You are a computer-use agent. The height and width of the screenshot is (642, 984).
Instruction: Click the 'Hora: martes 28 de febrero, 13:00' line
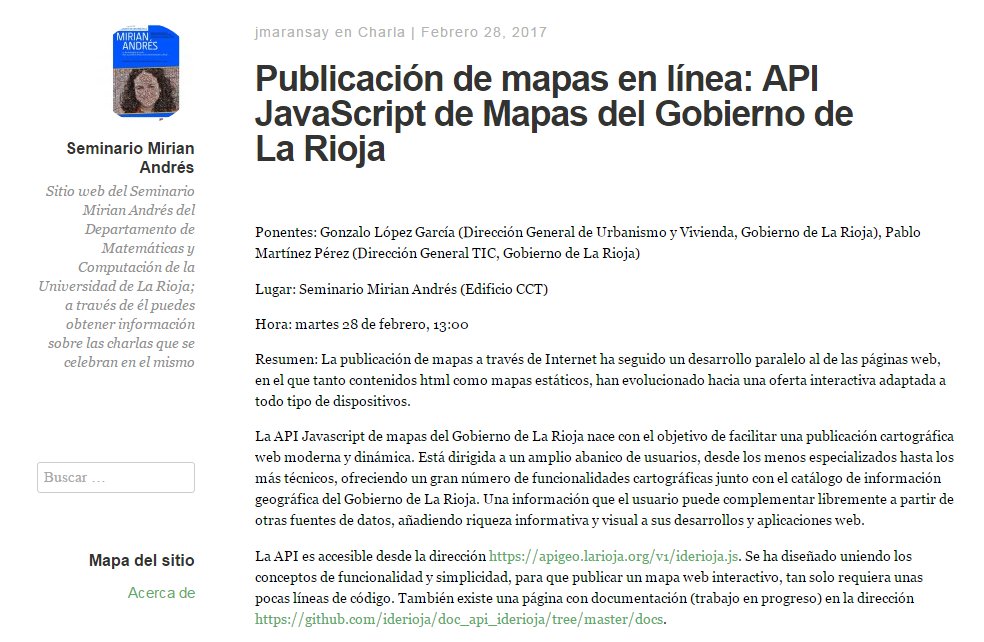point(361,324)
